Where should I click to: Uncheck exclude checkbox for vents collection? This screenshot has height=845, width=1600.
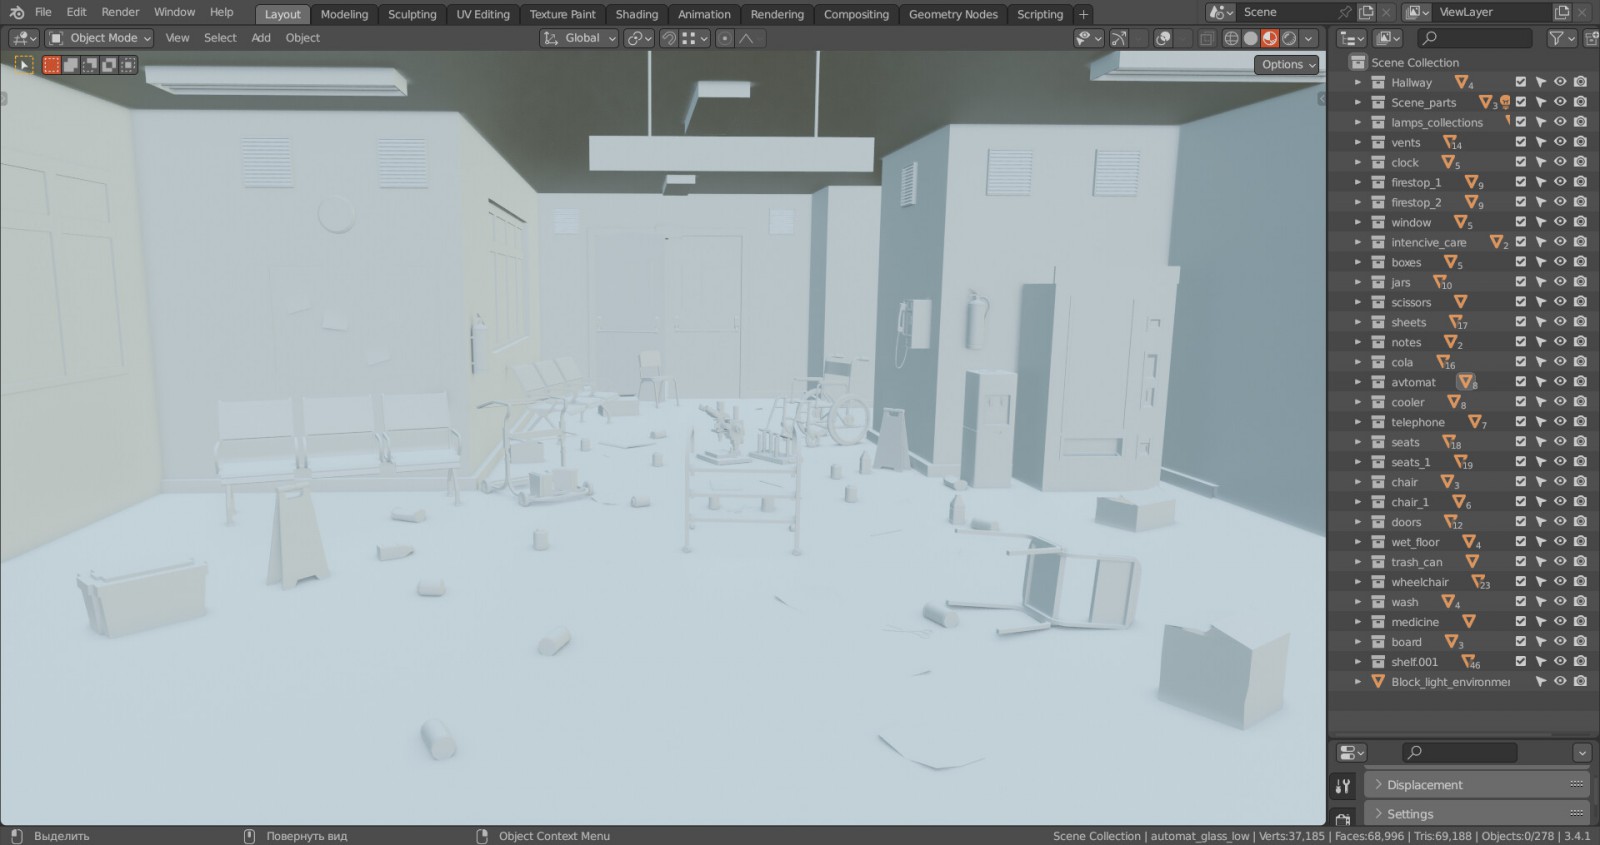click(x=1521, y=142)
